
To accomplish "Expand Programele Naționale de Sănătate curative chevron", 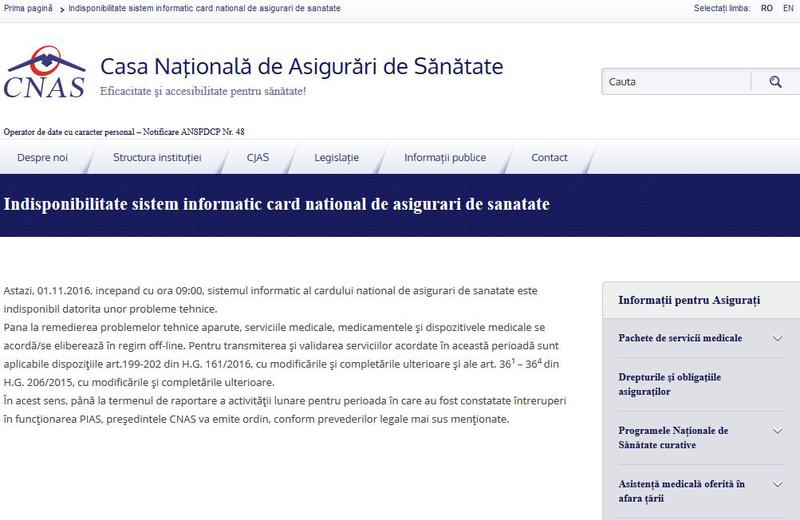I will click(777, 431).
